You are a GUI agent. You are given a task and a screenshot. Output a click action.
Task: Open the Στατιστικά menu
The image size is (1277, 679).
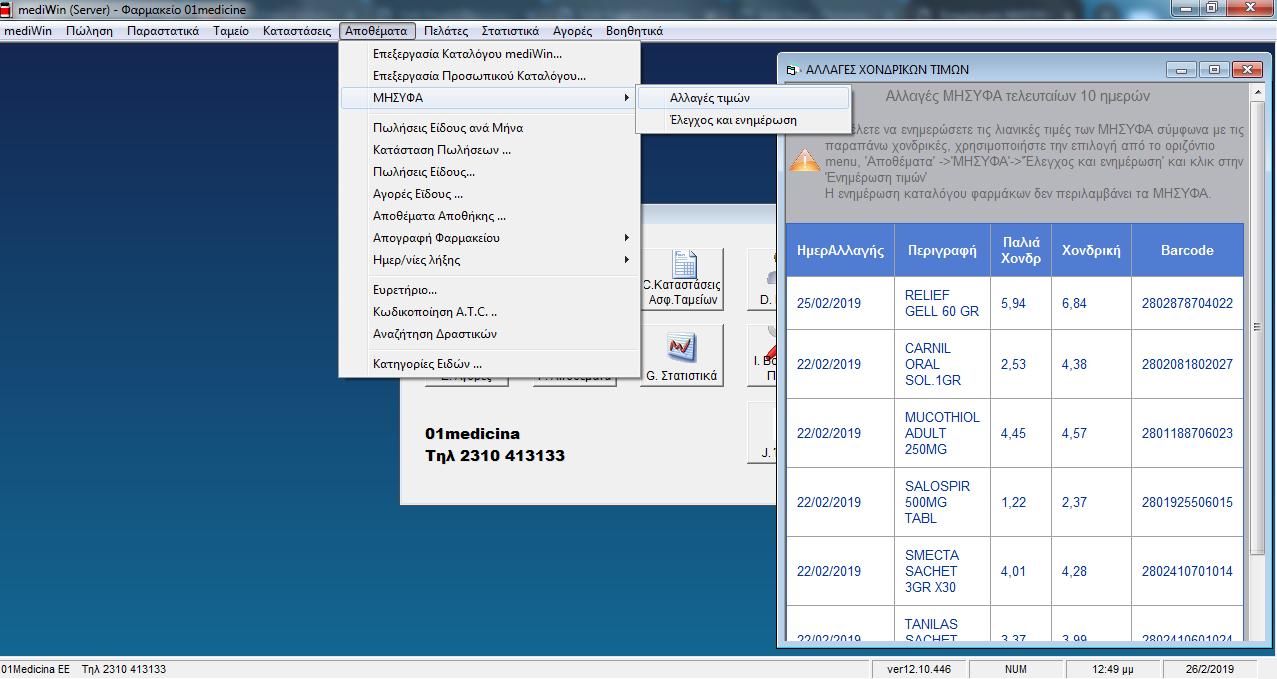pos(510,31)
